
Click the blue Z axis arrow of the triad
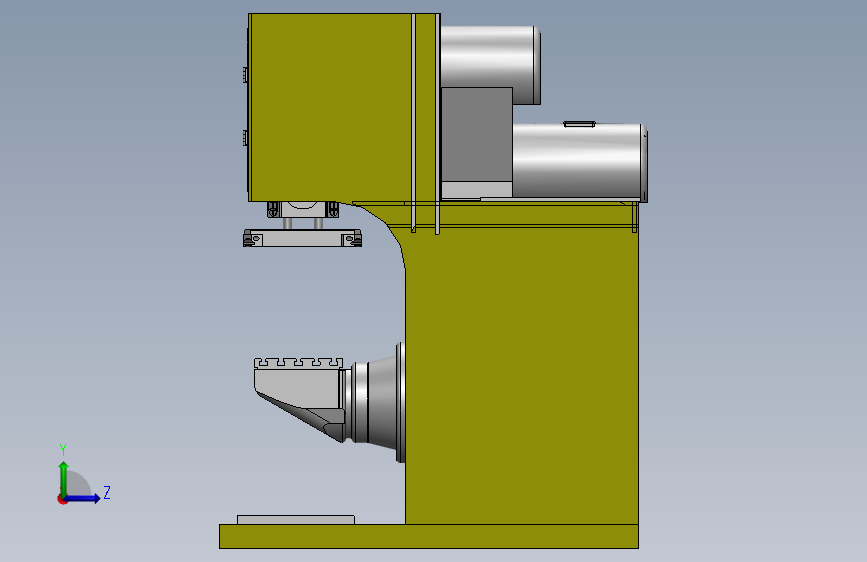[83, 498]
